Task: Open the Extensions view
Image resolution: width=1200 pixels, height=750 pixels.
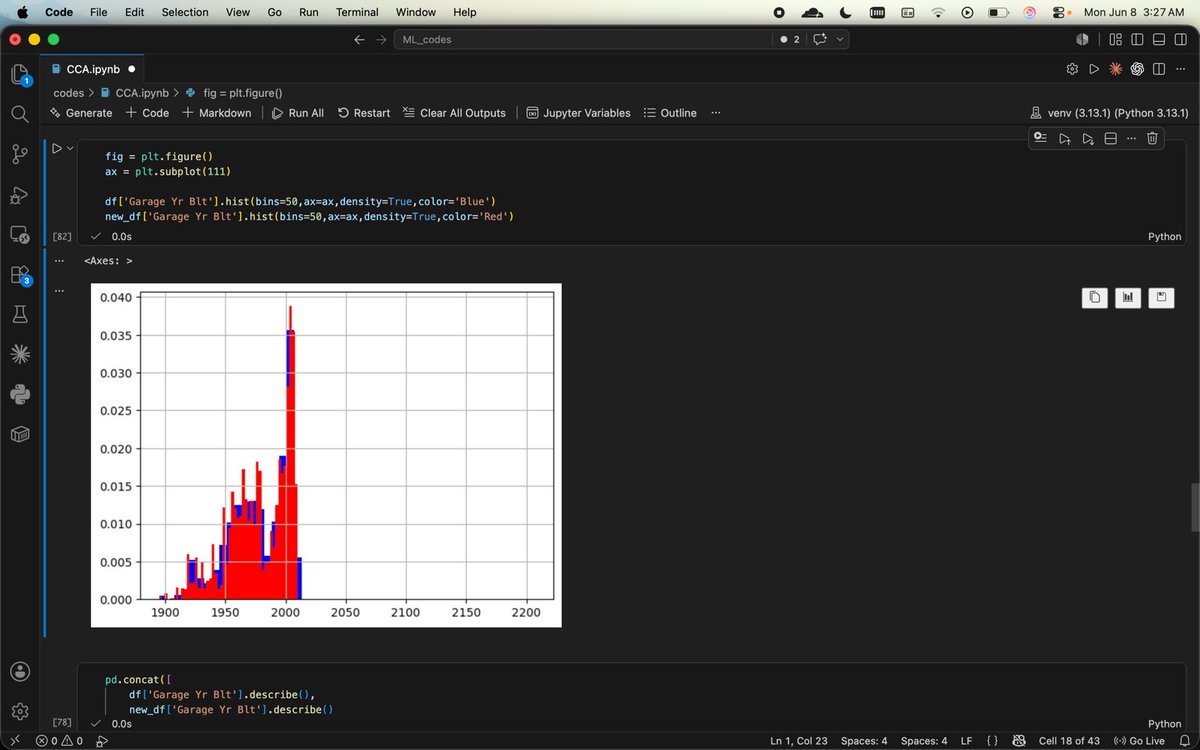Action: 19,274
